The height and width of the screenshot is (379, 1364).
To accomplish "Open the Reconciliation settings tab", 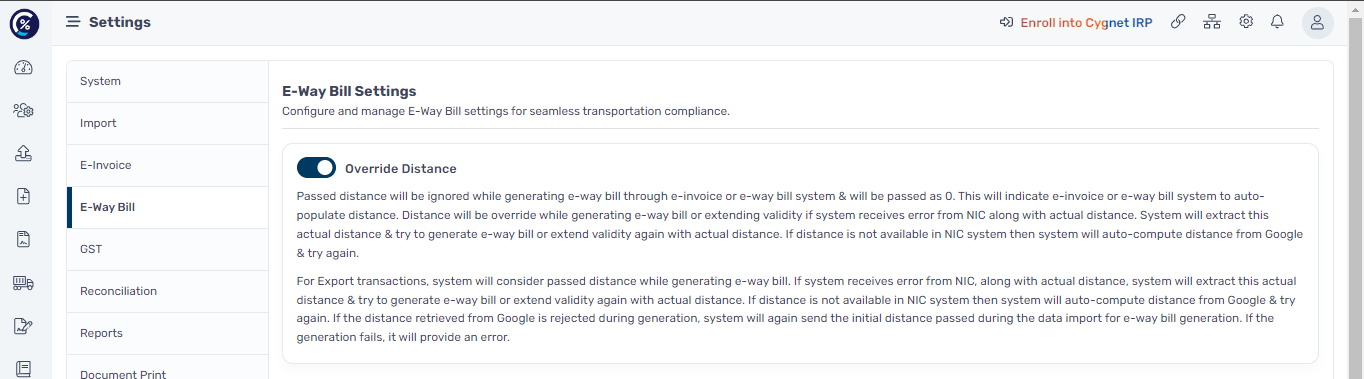I will (x=168, y=291).
